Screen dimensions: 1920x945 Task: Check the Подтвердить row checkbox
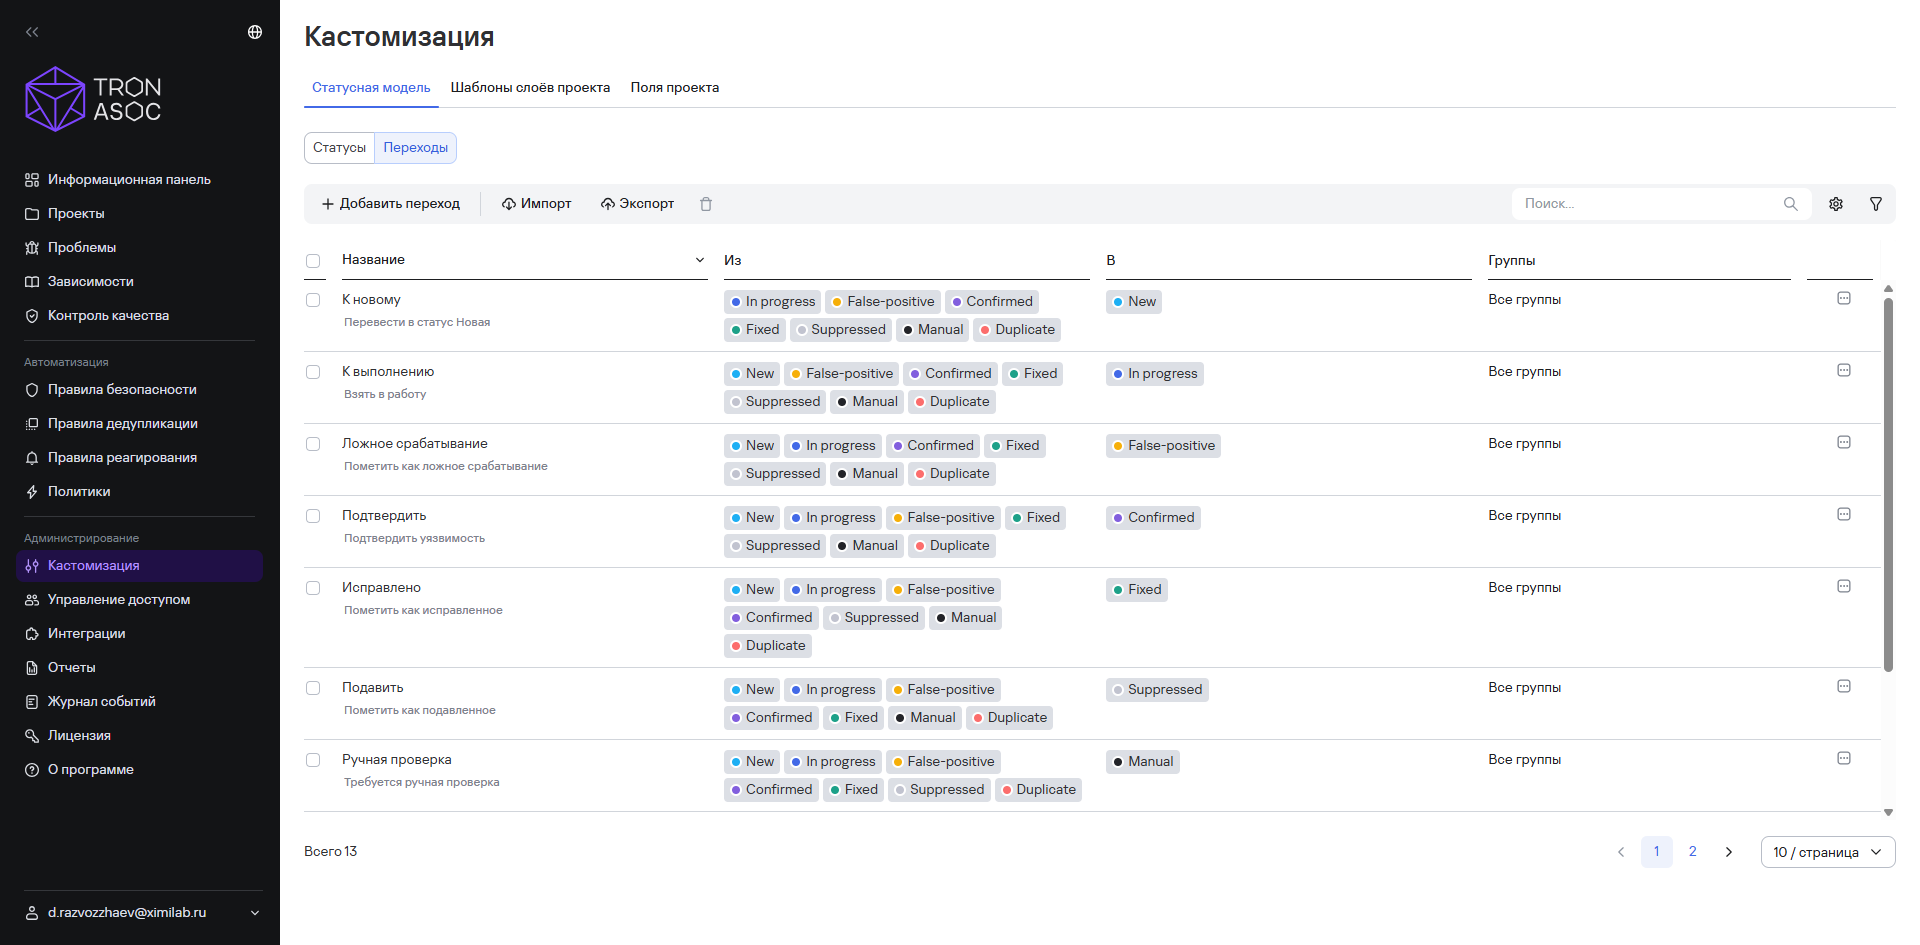click(313, 516)
